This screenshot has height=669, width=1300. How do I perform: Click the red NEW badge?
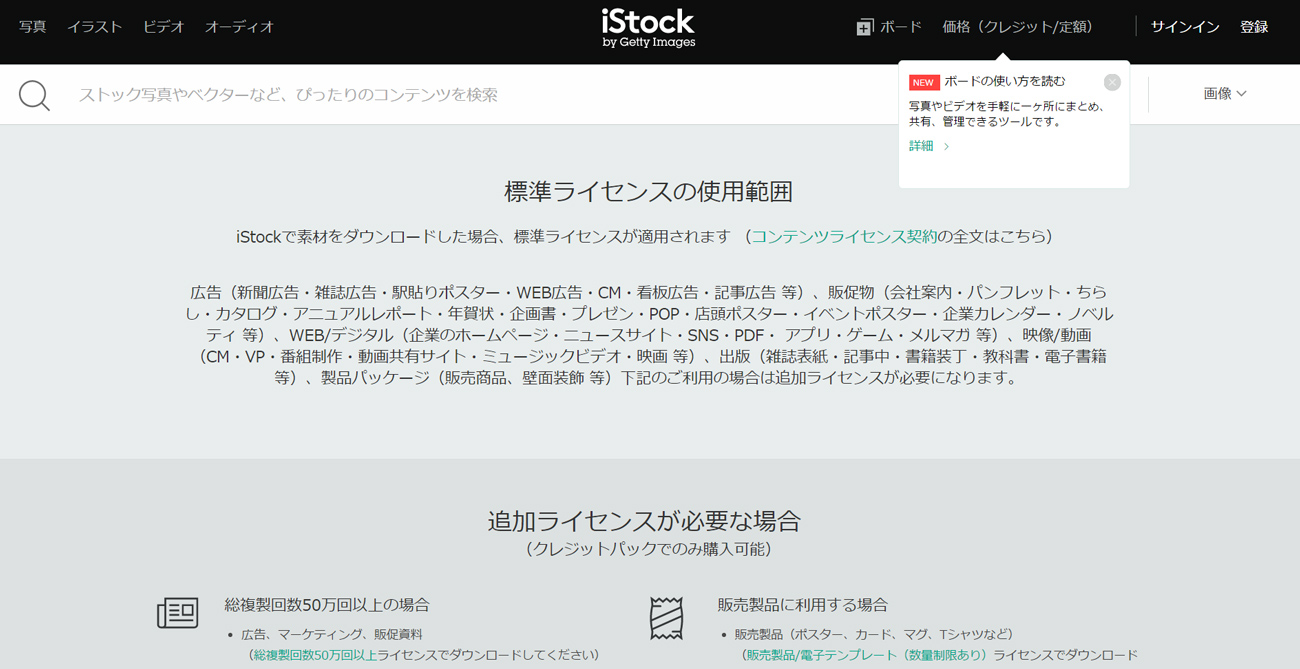[x=923, y=82]
